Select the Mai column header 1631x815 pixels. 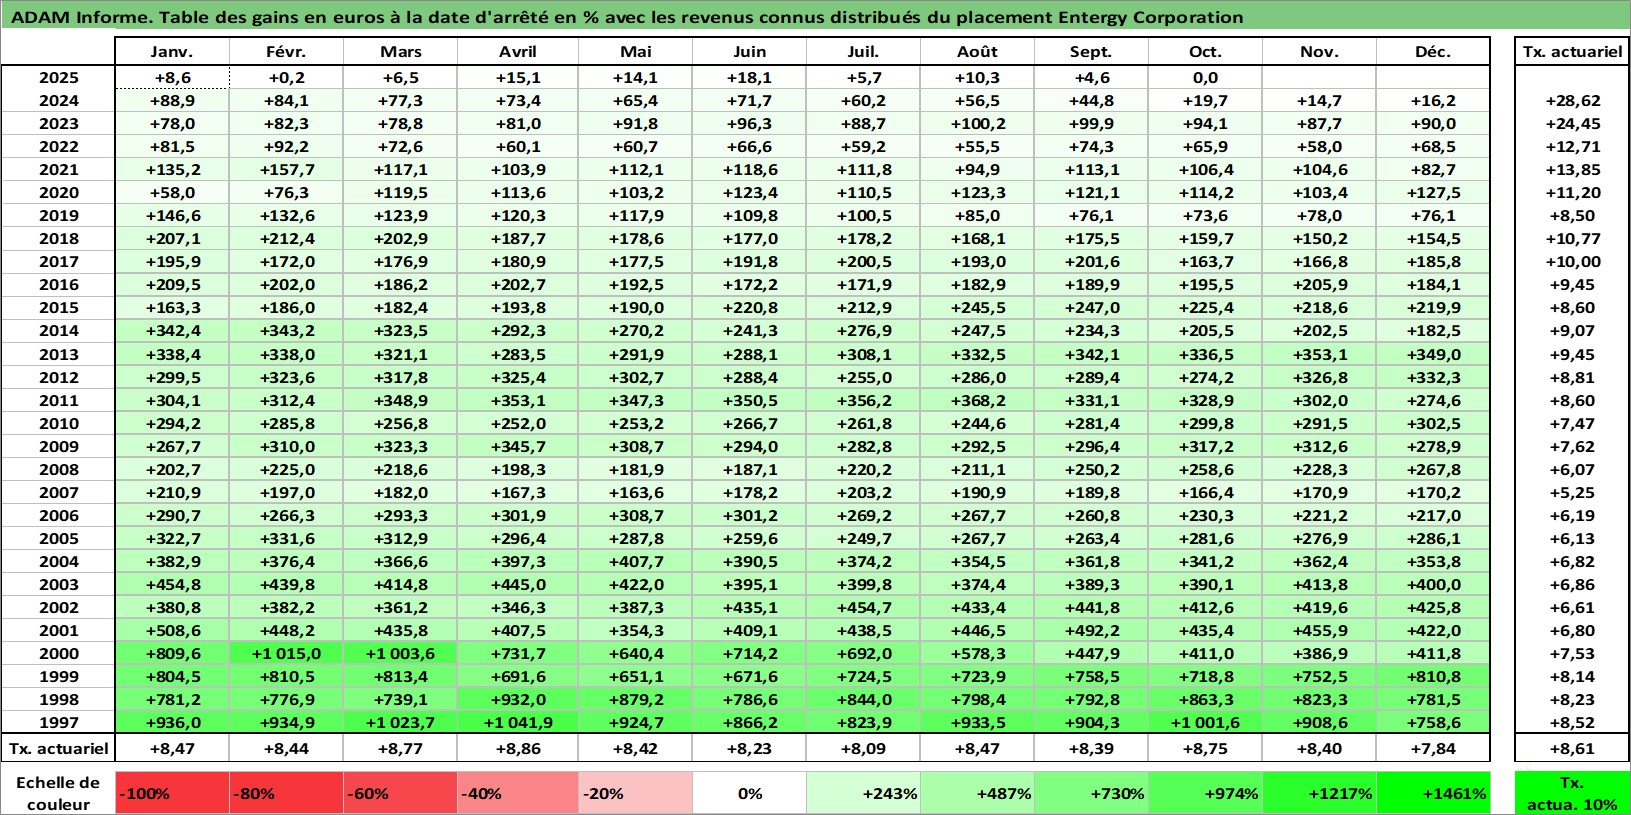(x=636, y=52)
